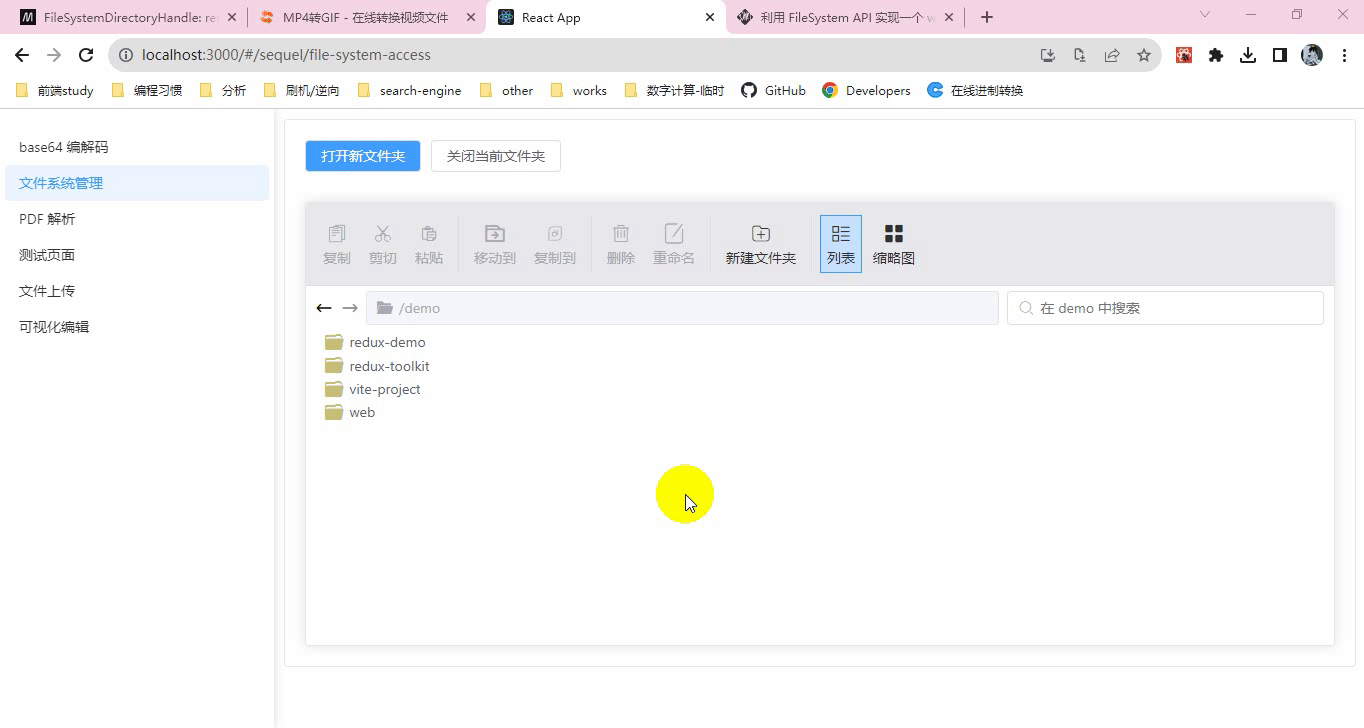Click the Copy (复制) toolbar icon
The height and width of the screenshot is (728, 1364).
(x=337, y=233)
